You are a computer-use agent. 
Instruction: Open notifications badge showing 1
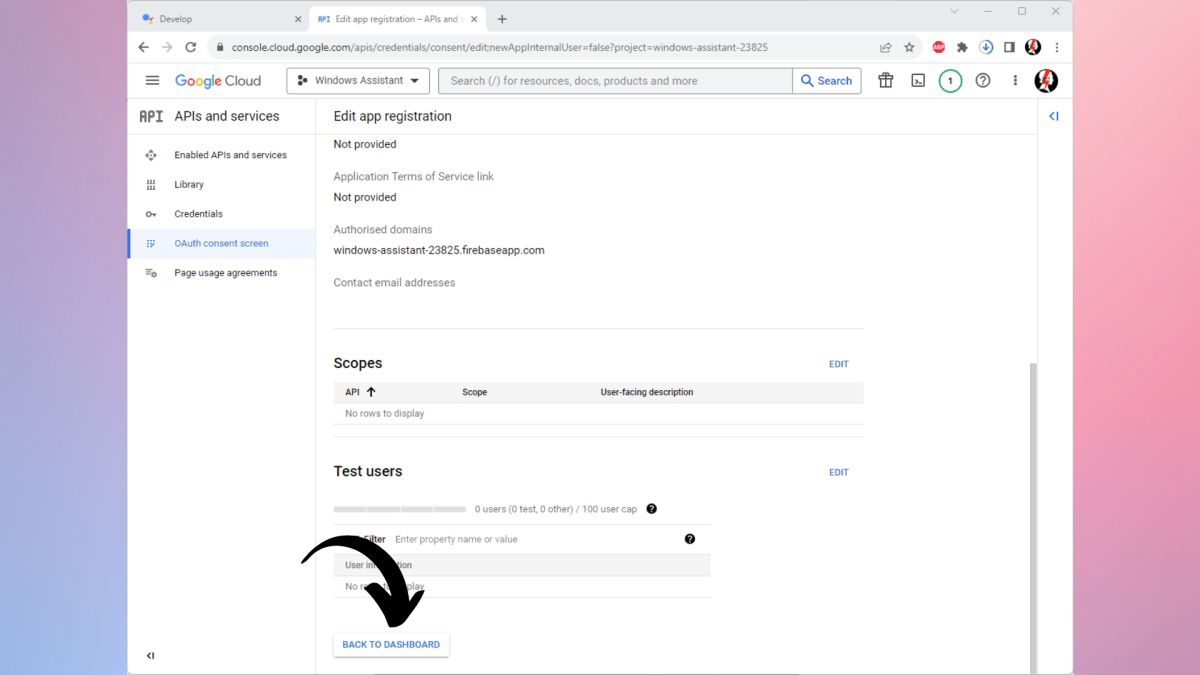tap(950, 81)
